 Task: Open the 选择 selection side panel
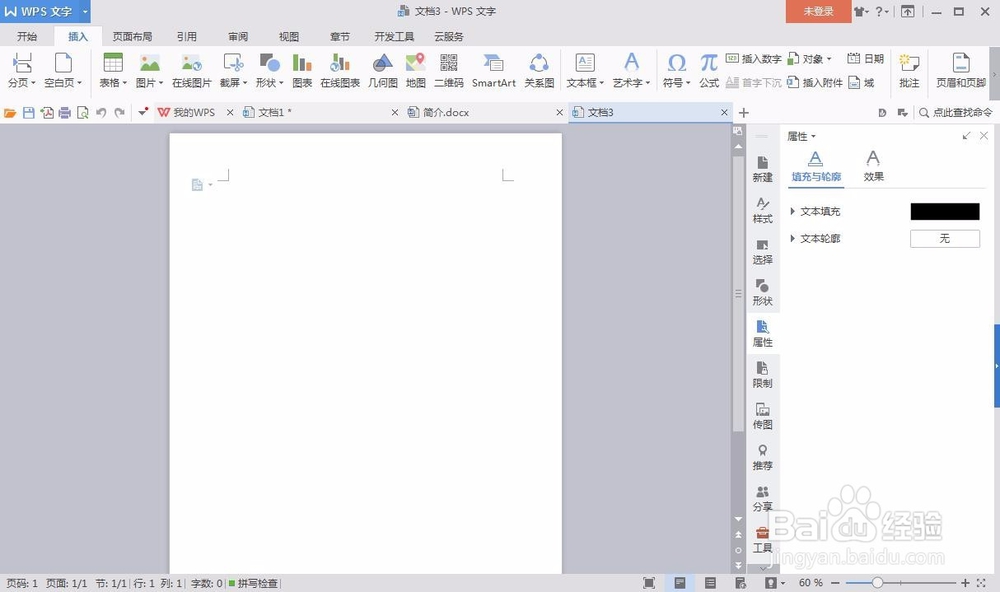click(762, 252)
